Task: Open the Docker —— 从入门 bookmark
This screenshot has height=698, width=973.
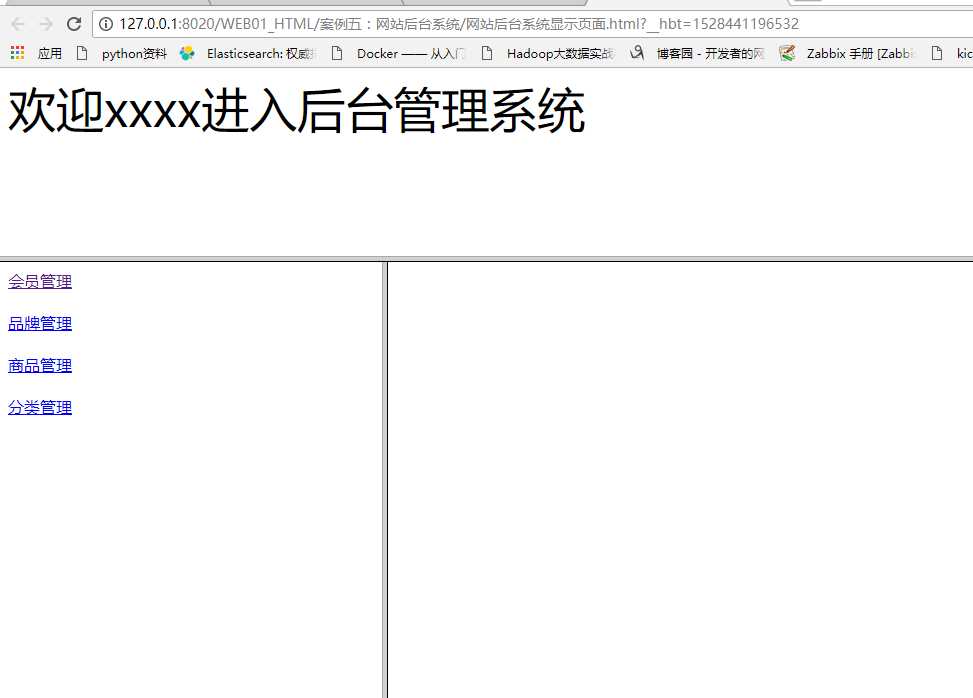Action: (x=411, y=53)
